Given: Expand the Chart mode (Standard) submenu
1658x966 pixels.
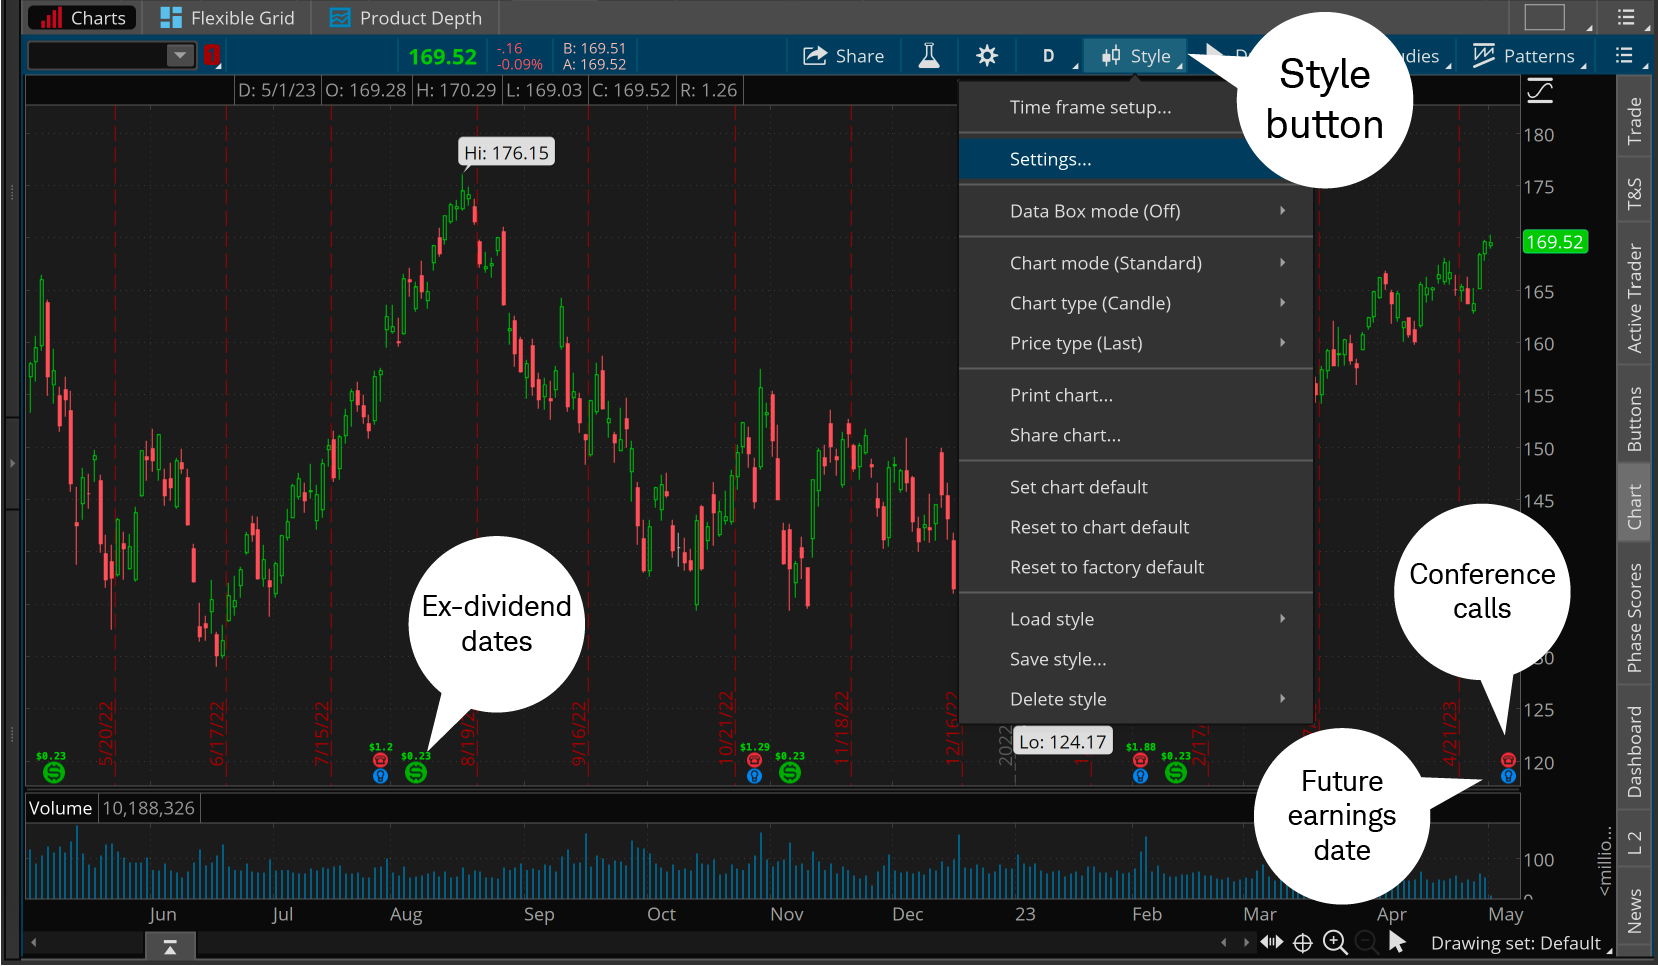Looking at the screenshot, I should (x=1136, y=263).
